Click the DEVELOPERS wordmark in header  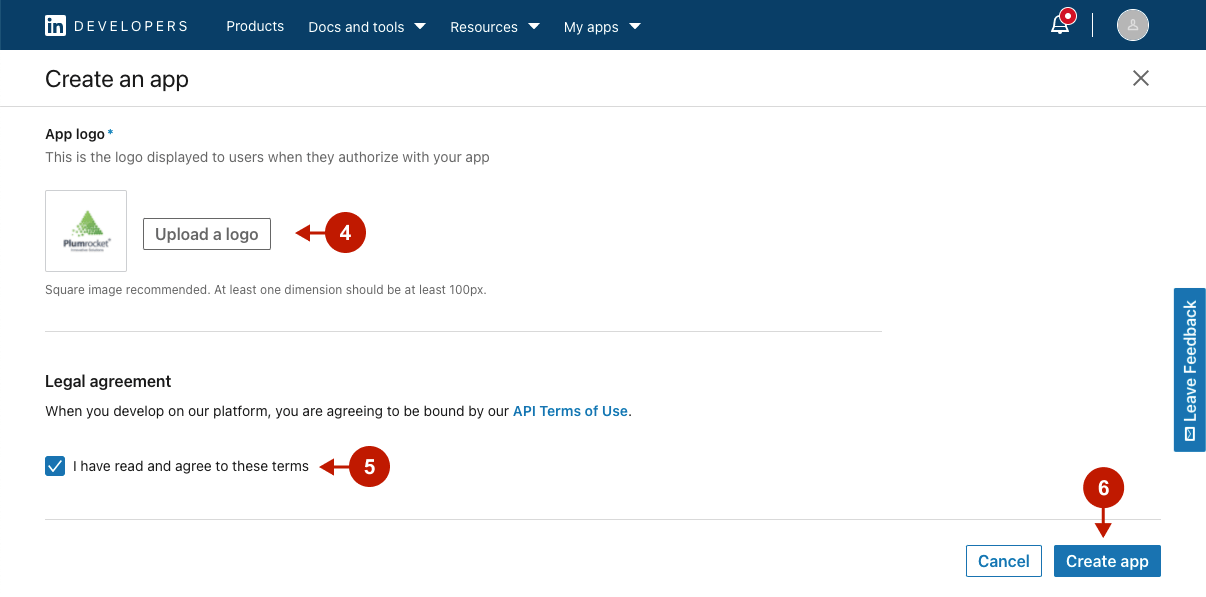(x=131, y=26)
